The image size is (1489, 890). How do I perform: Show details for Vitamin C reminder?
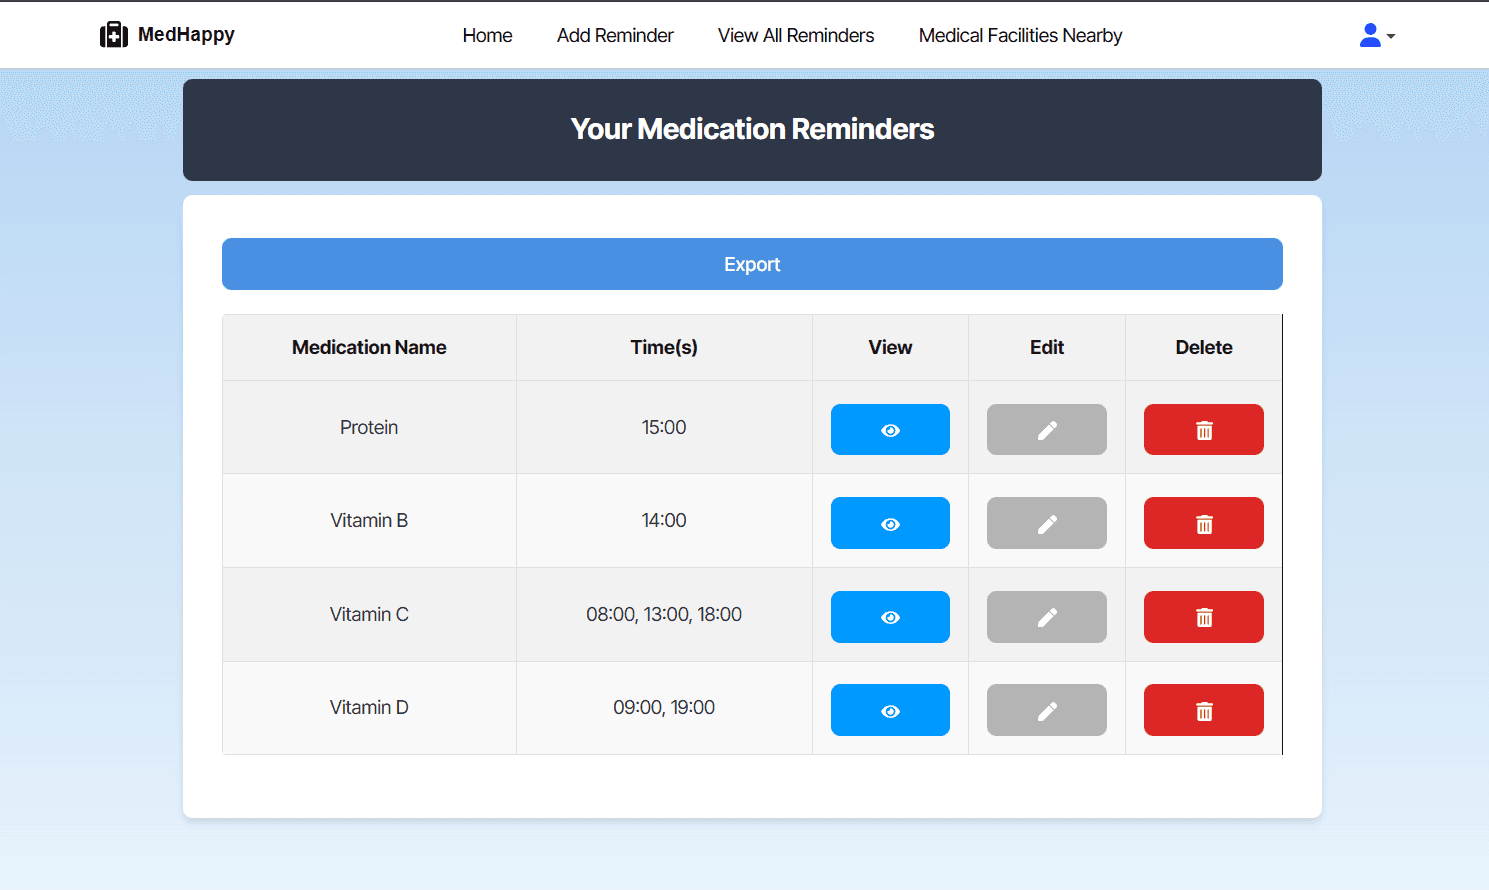pos(890,617)
